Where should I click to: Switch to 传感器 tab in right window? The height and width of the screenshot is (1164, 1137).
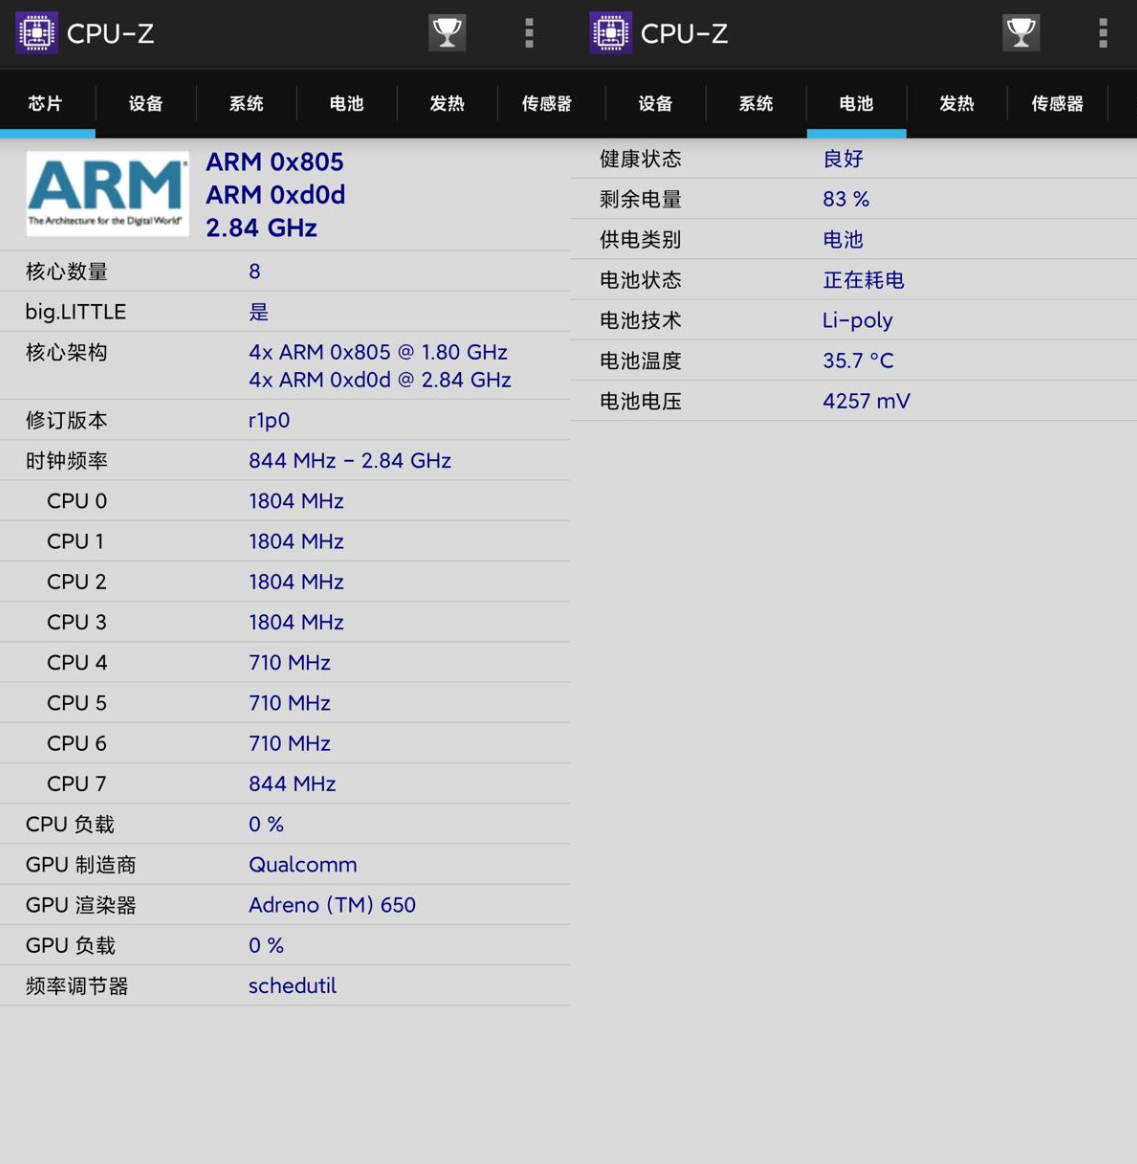pos(1058,103)
